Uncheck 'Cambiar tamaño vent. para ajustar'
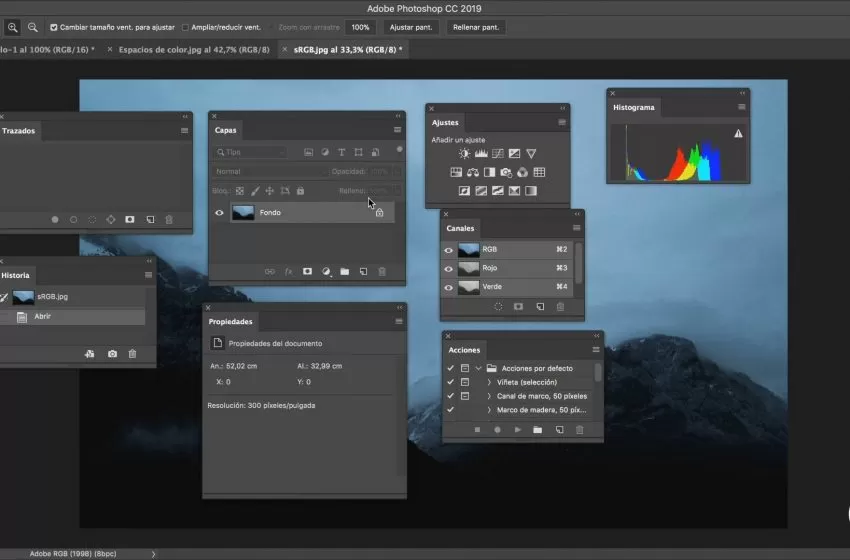The image size is (850, 560). (54, 27)
